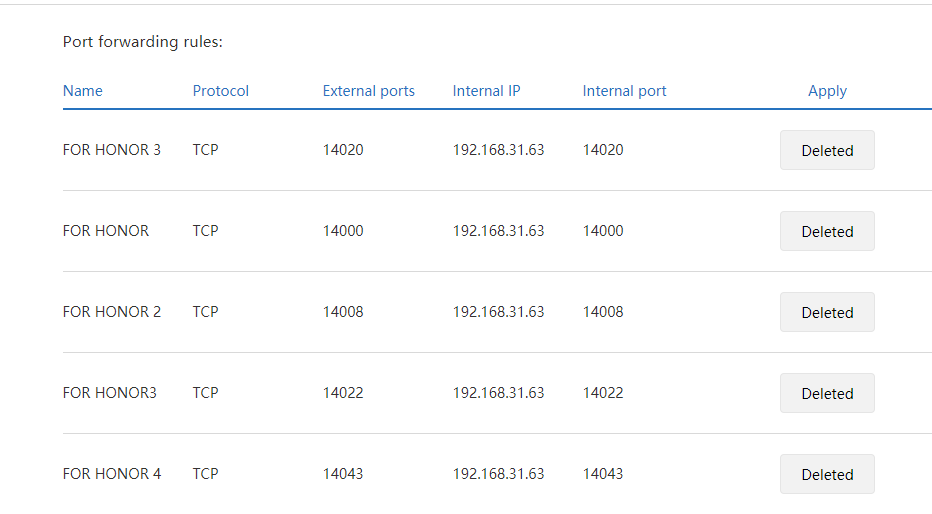This screenshot has width=932, height=514.
Task: Click the Apply column header
Action: (827, 91)
